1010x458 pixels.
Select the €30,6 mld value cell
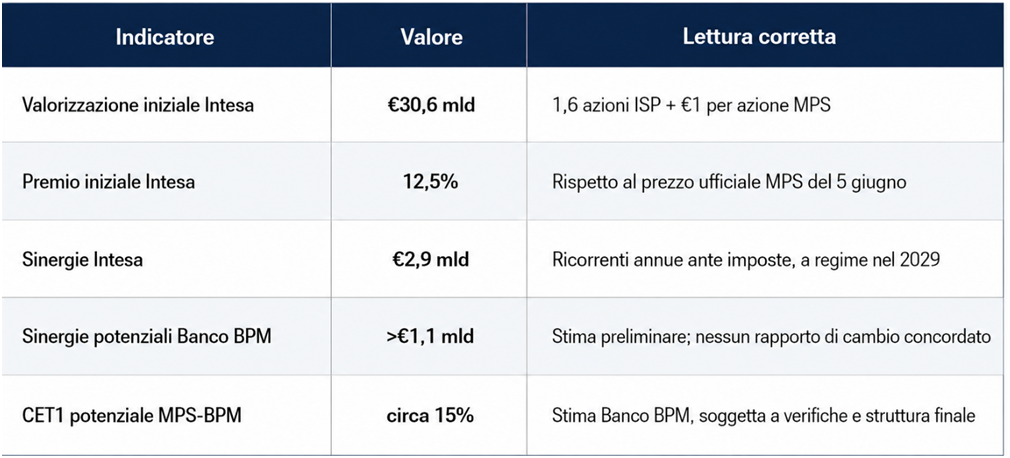point(431,105)
